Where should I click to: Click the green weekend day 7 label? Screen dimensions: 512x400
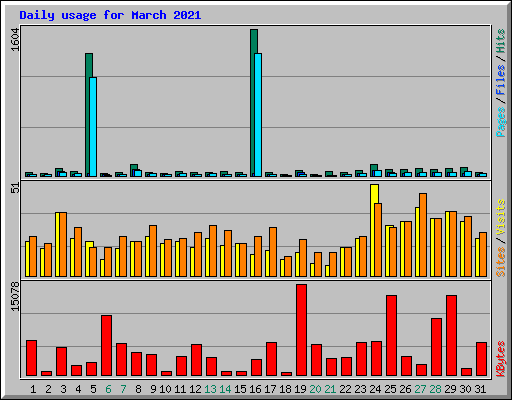pos(123,389)
